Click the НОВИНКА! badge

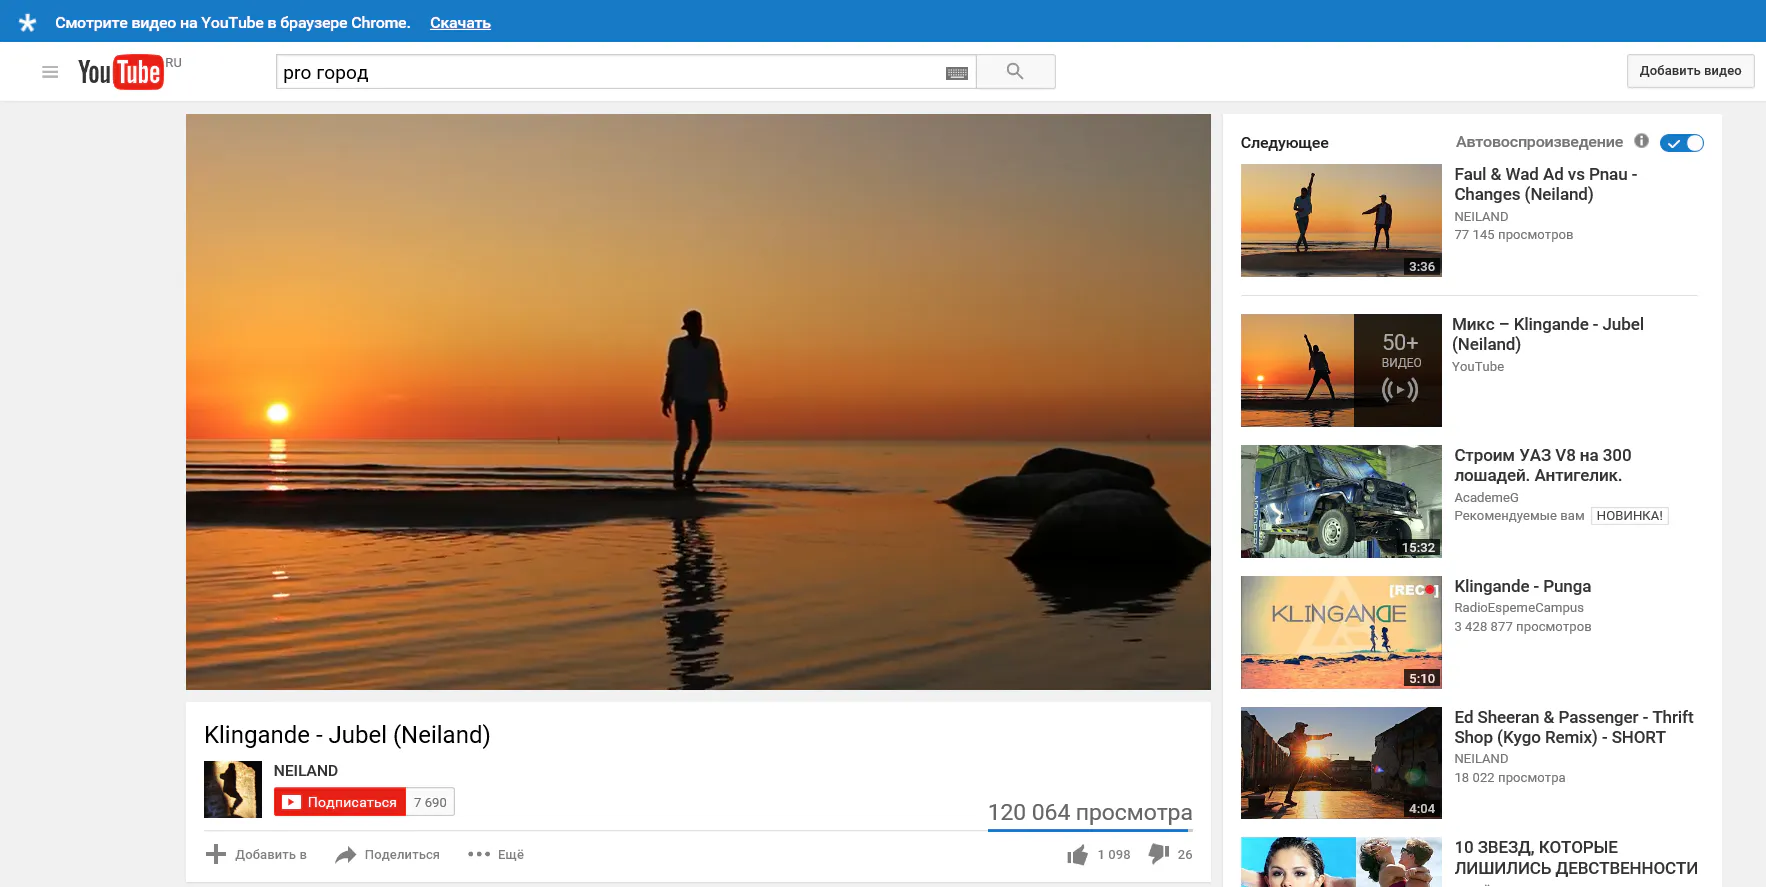click(1629, 516)
